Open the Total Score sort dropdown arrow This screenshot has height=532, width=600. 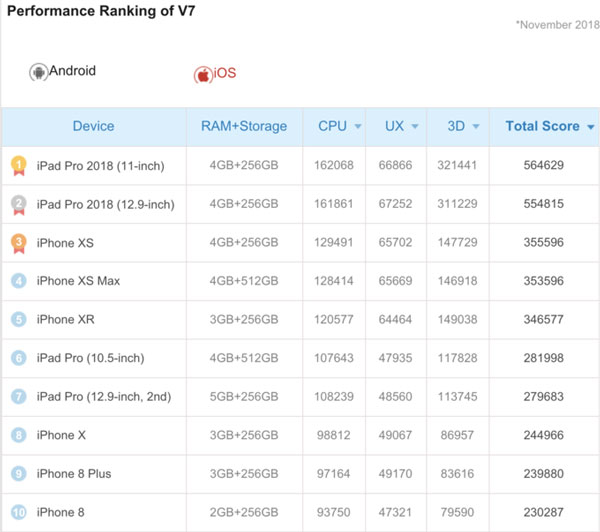coord(591,127)
